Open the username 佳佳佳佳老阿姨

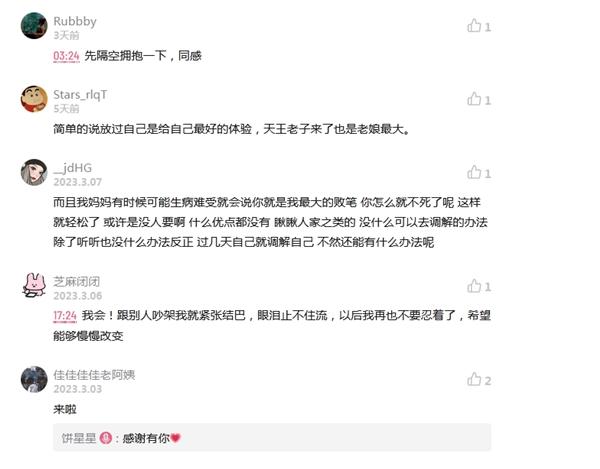click(94, 375)
